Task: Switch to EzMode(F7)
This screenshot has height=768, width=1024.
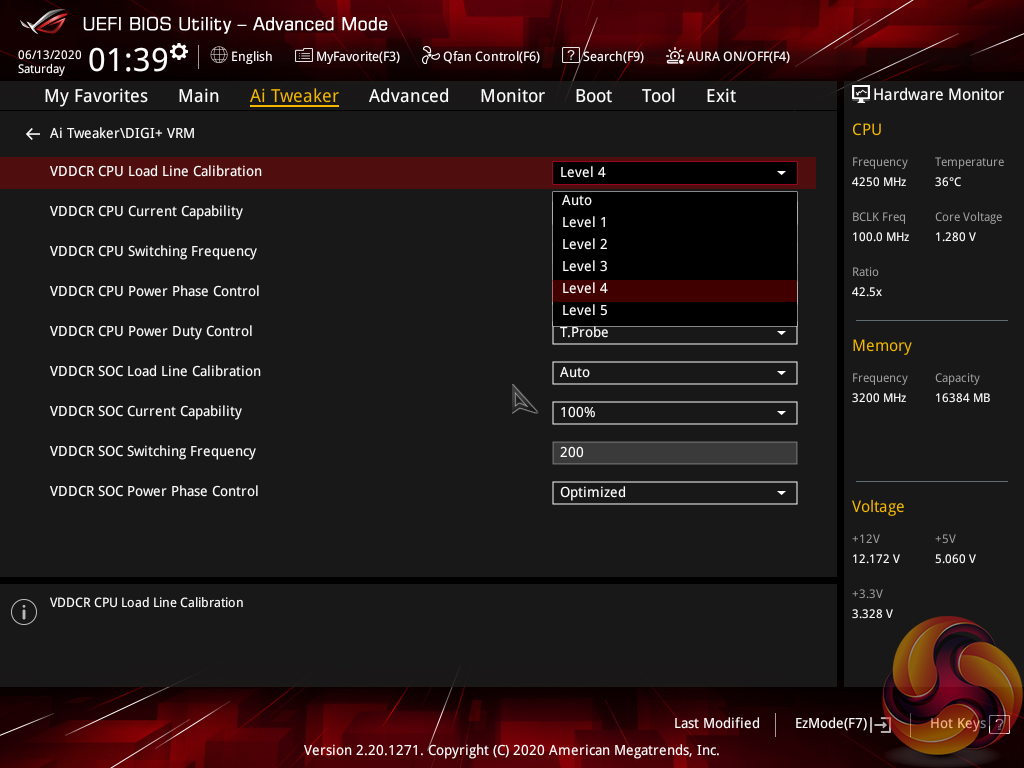Action: click(x=842, y=723)
